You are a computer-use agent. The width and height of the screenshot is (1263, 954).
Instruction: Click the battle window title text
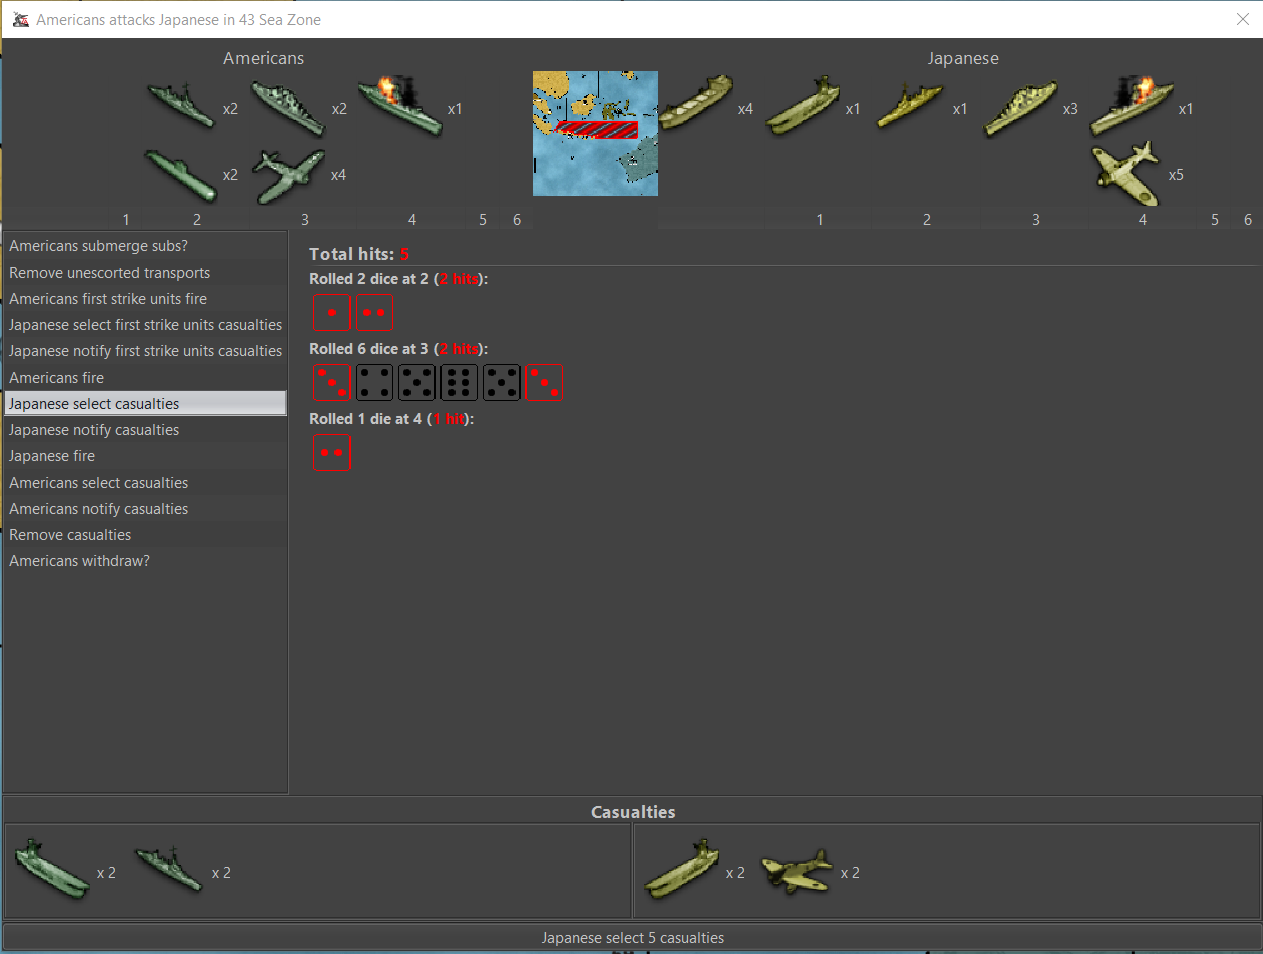coord(178,20)
